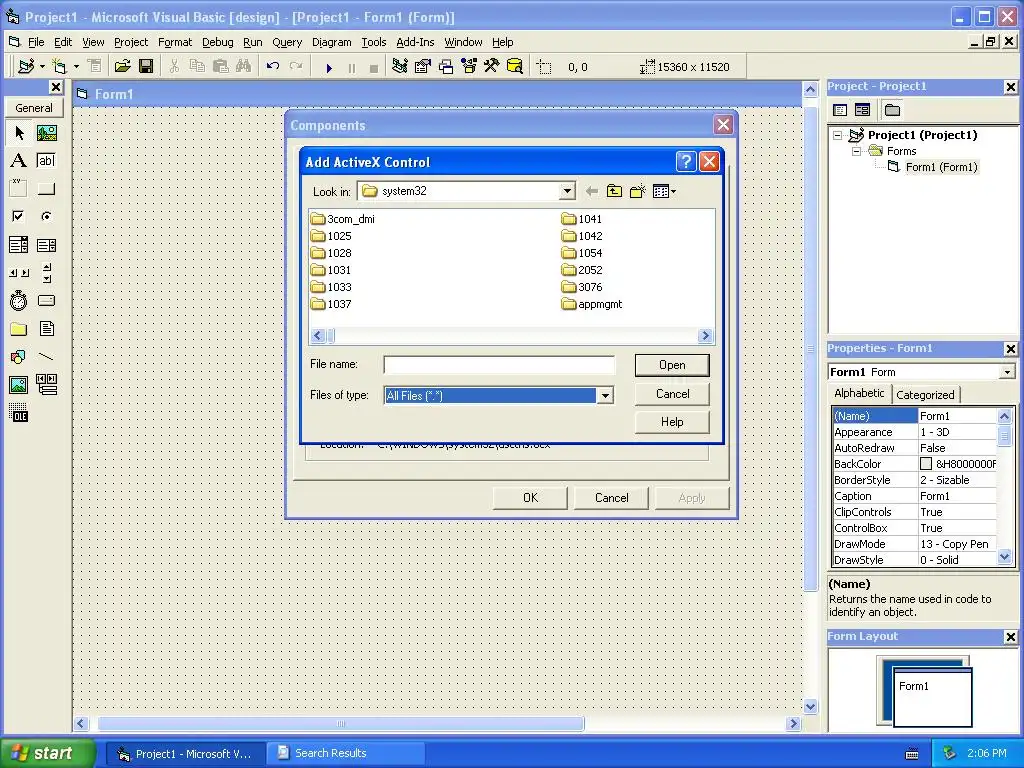
Task: Click the Save Project floppy icon
Action: click(x=146, y=67)
